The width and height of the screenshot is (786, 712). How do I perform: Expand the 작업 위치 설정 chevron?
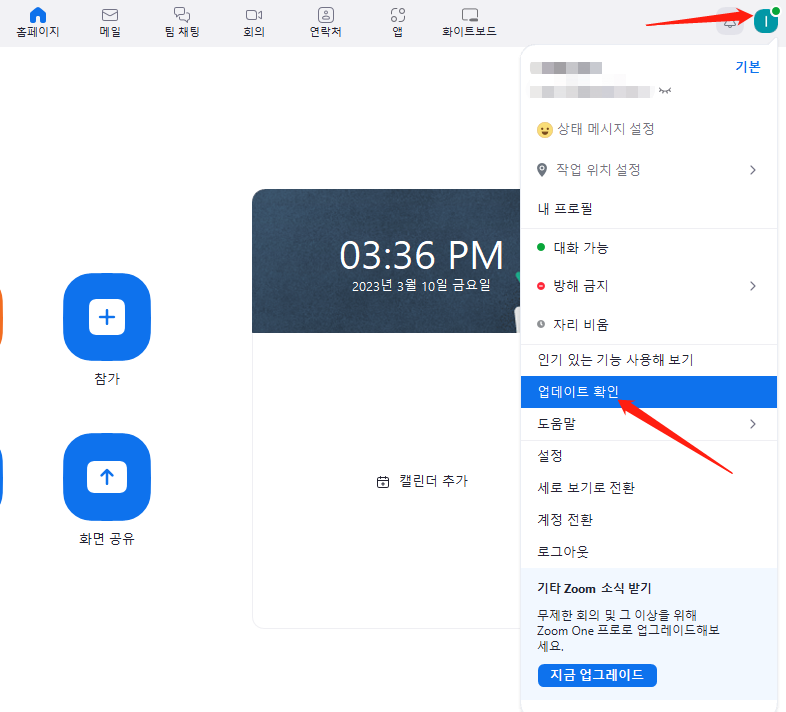752,170
